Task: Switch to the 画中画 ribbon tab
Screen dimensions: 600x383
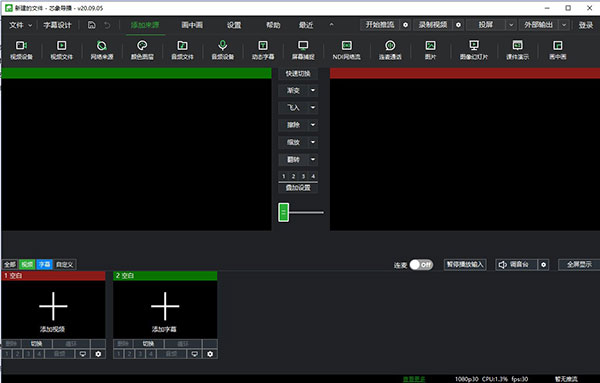Action: 192,25
